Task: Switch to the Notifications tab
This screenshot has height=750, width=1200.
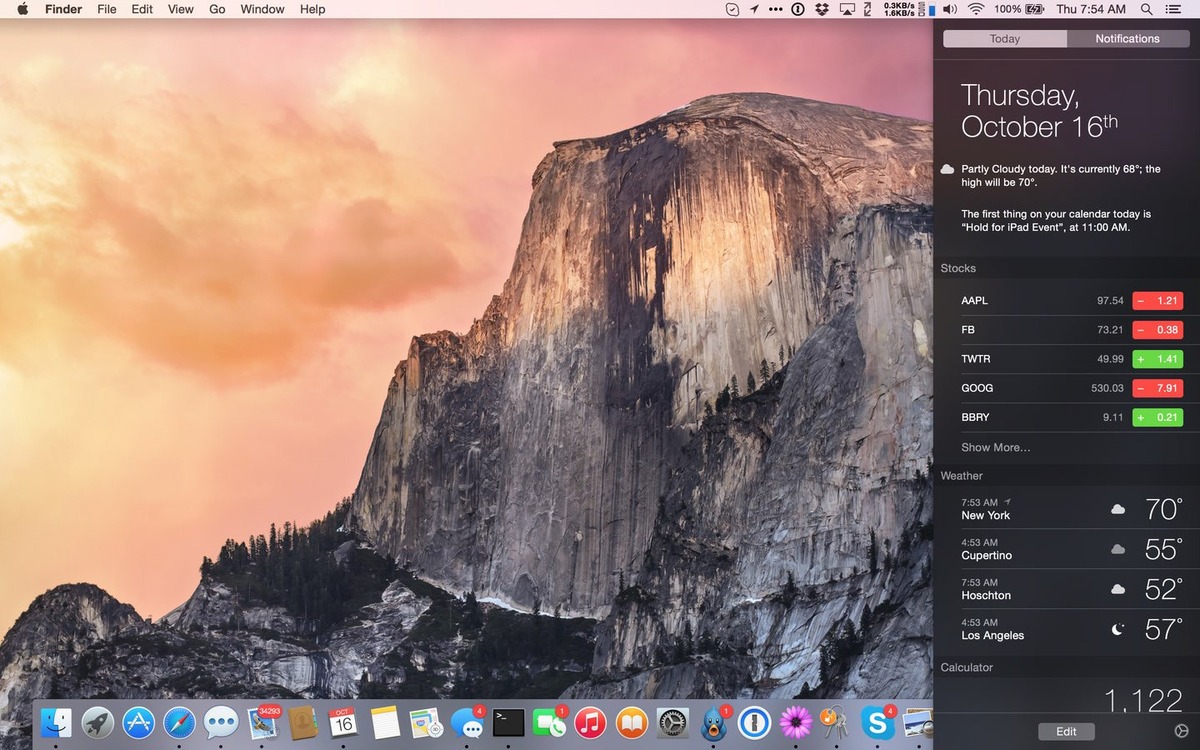Action: [x=1128, y=39]
